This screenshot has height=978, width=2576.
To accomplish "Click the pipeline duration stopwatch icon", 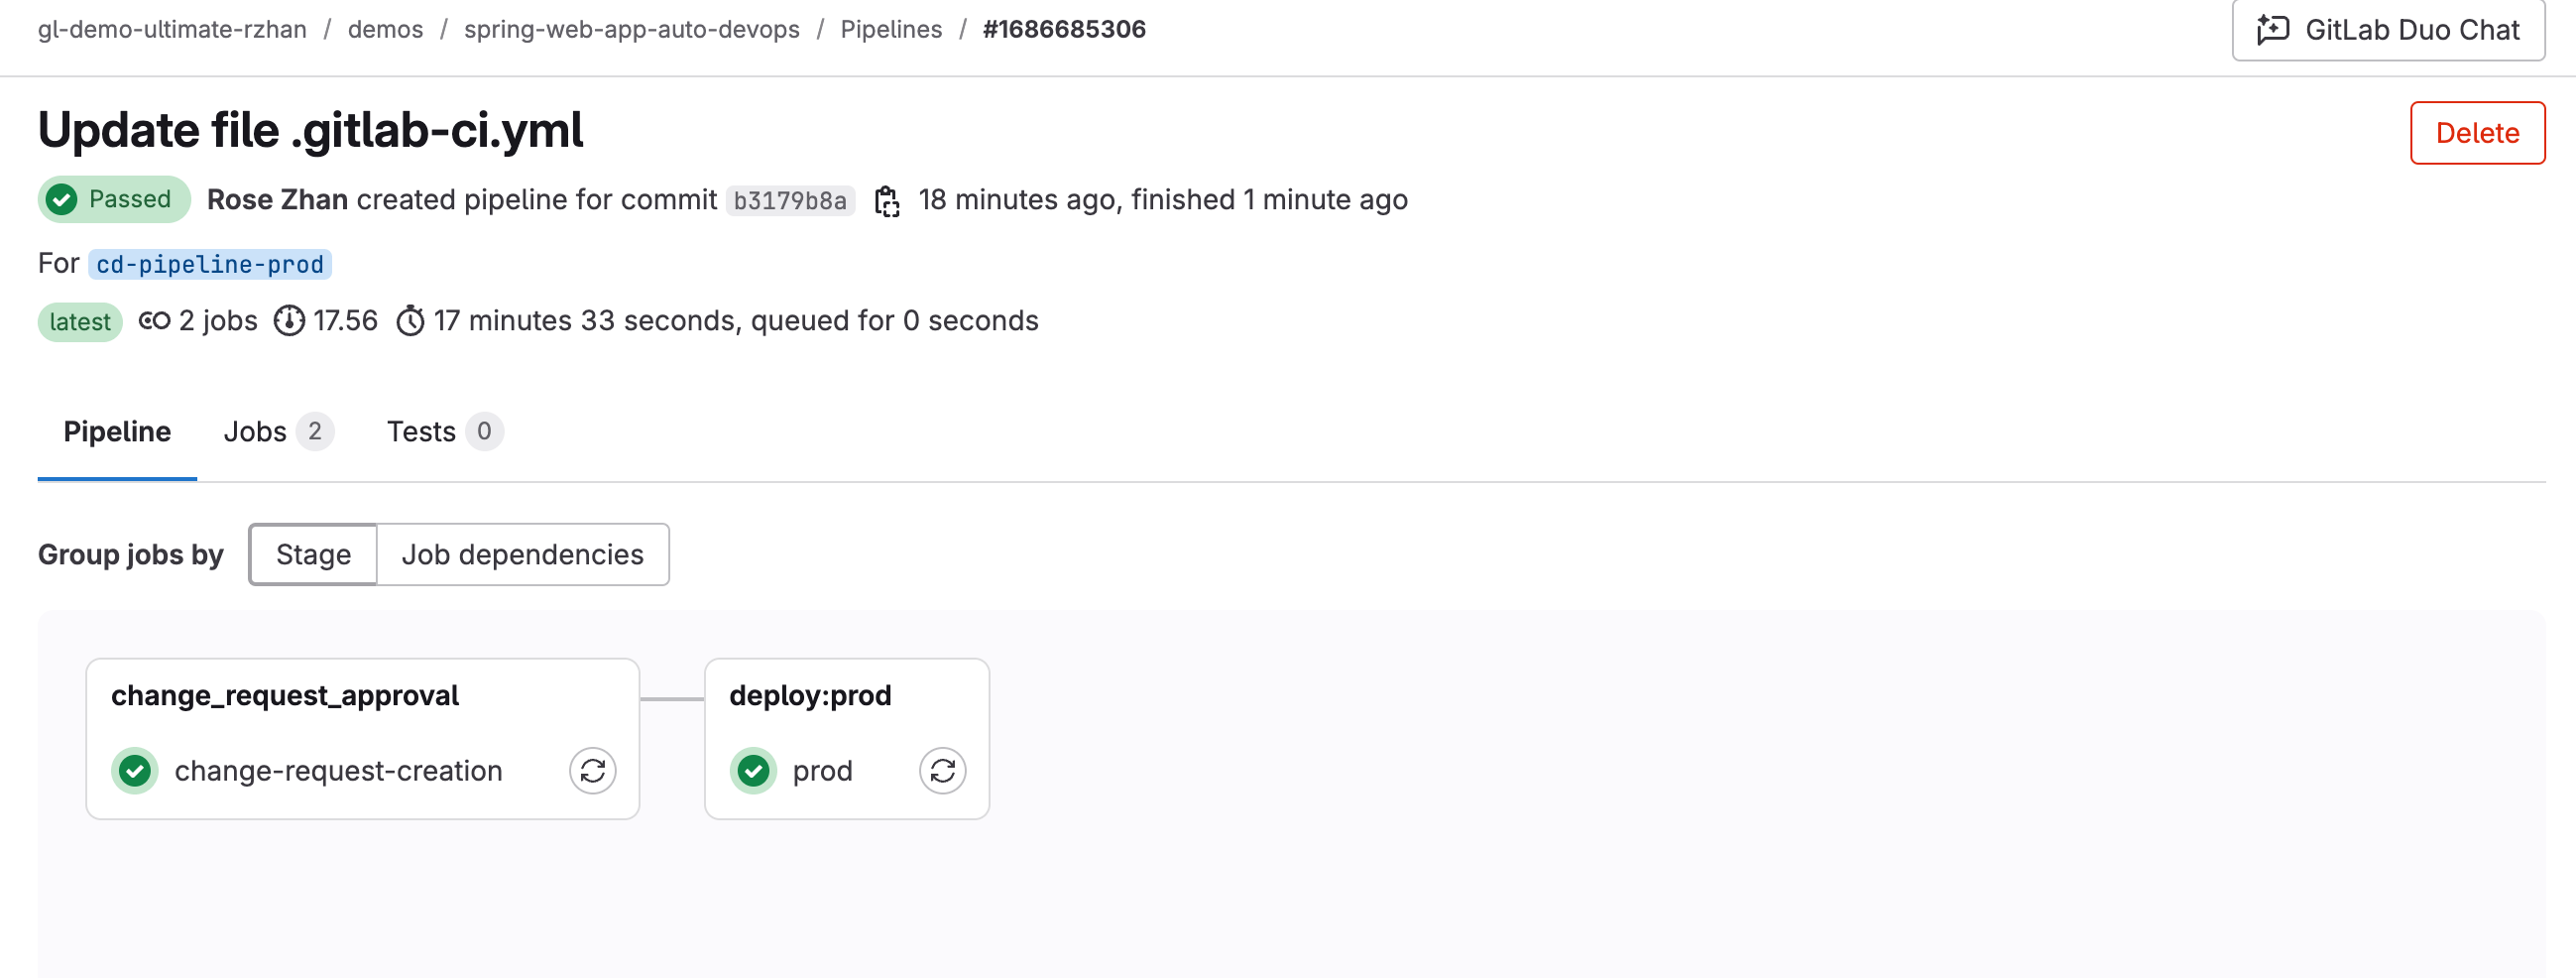I will click(410, 321).
